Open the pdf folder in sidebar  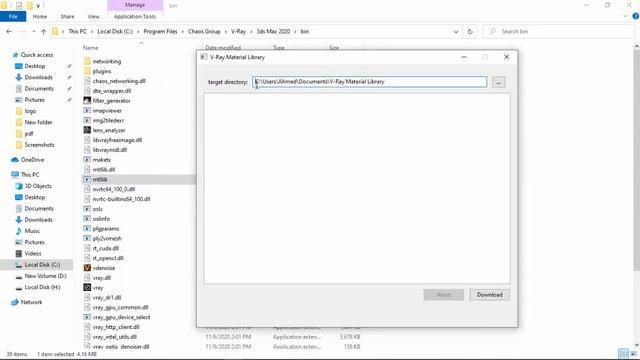(x=29, y=133)
